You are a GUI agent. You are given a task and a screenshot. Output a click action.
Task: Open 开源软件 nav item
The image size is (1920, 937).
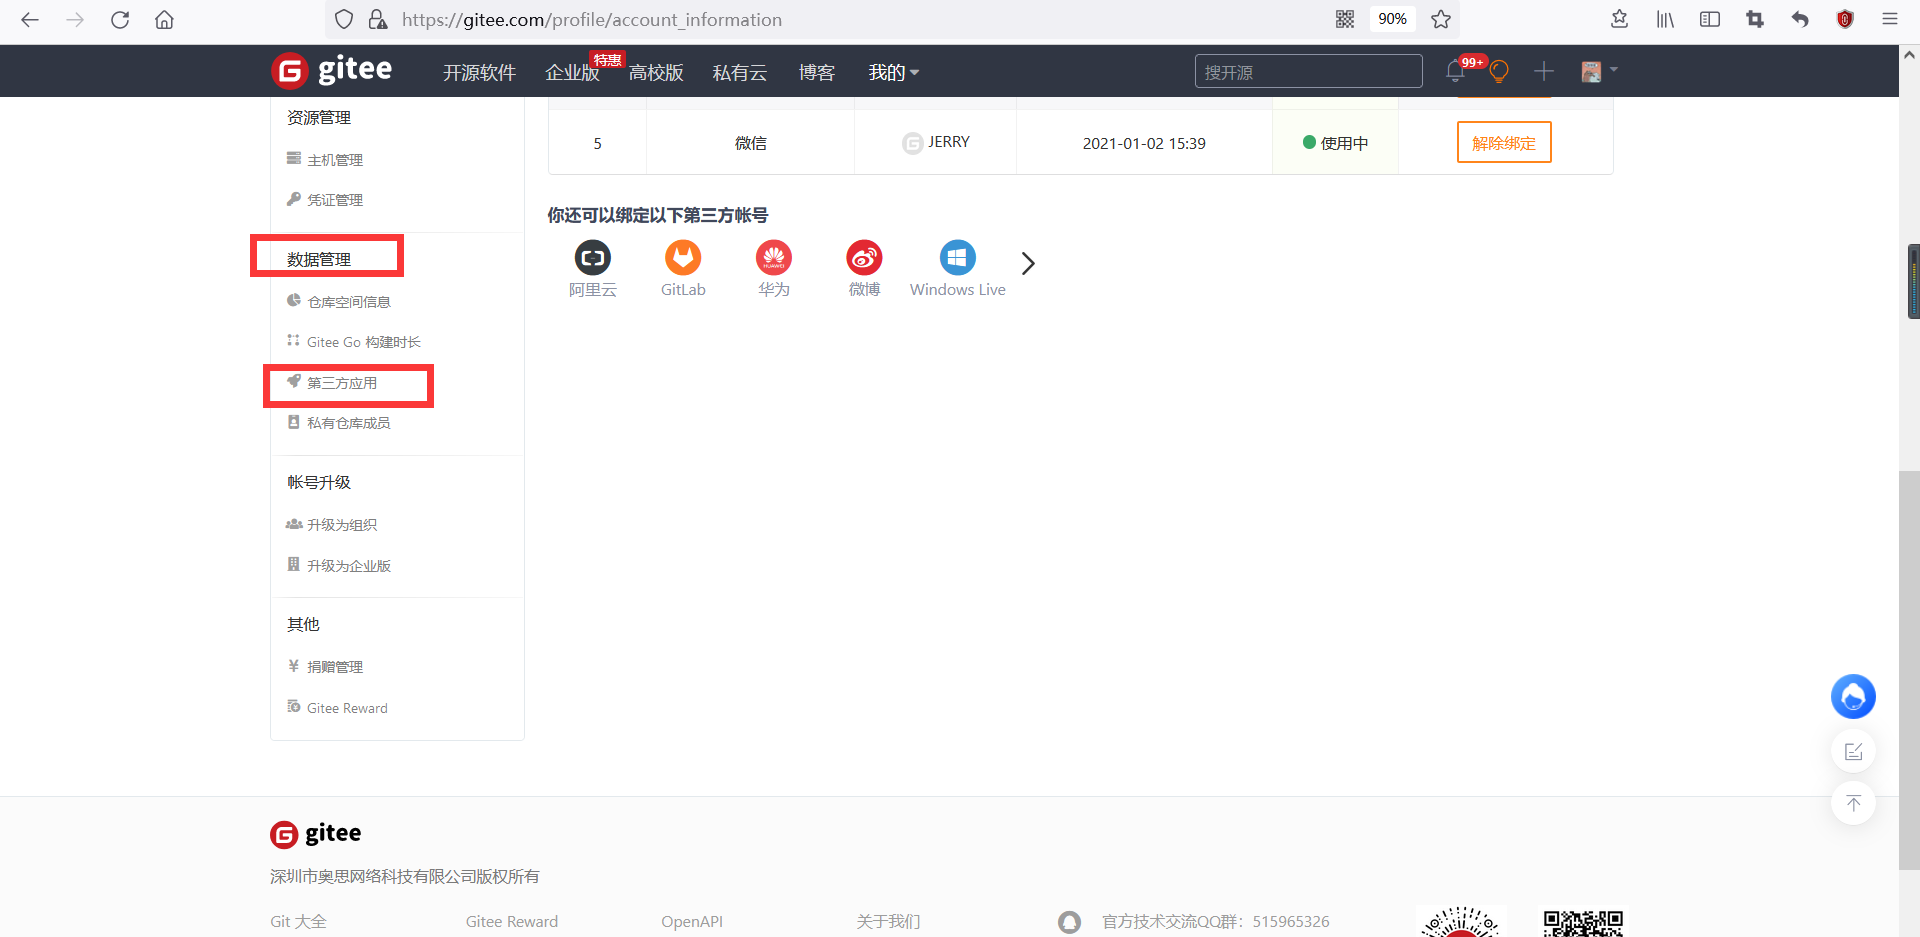480,73
